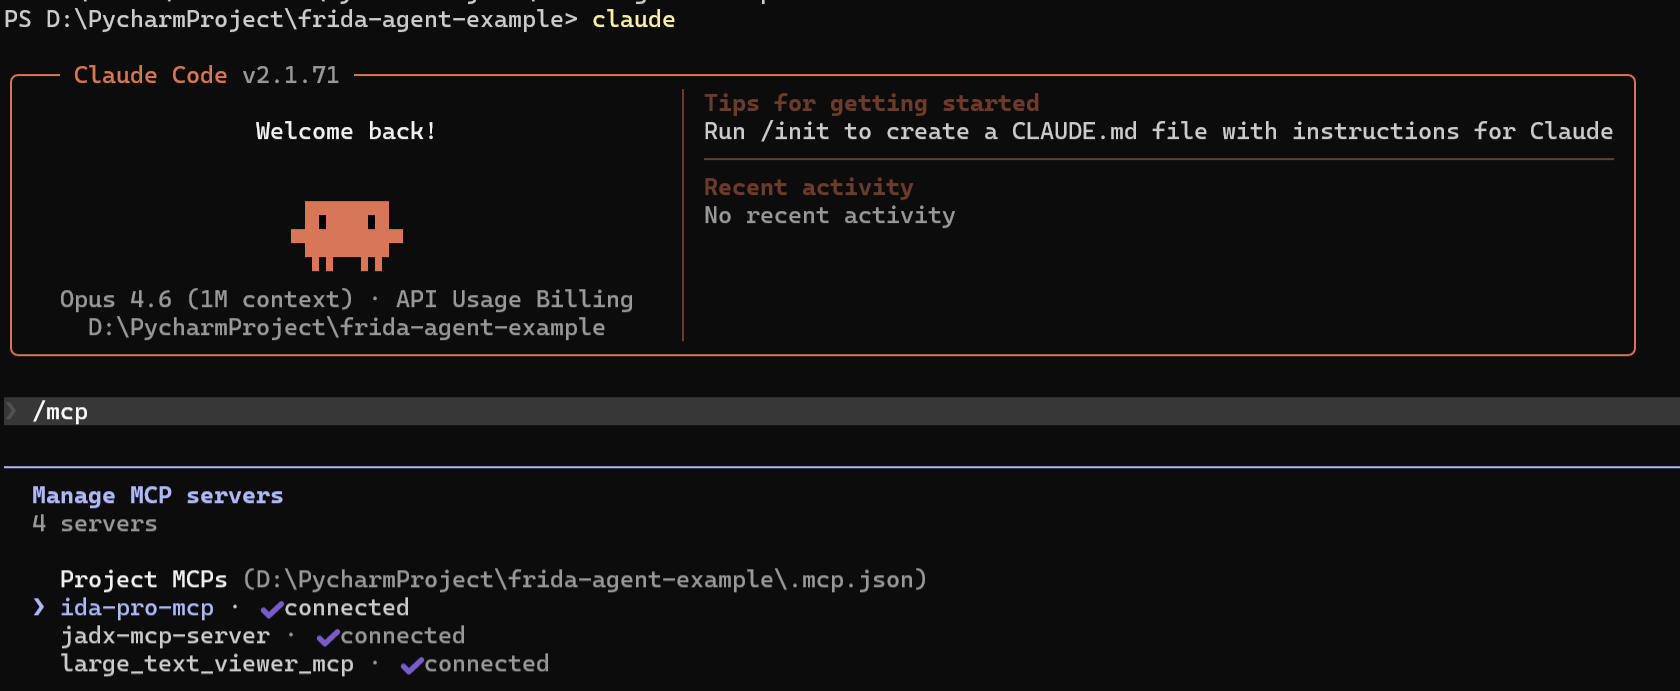1680x691 pixels.
Task: Click the /init command tip text
Action: (1158, 131)
